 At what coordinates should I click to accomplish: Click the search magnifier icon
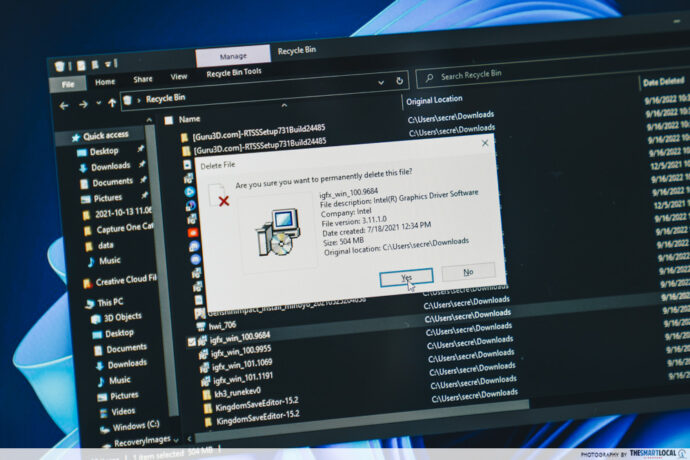click(429, 78)
